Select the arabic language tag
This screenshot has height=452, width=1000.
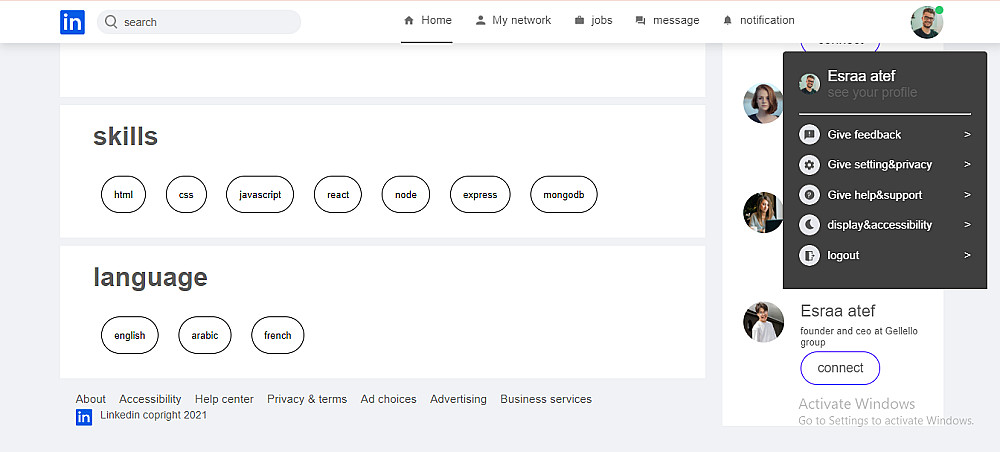(205, 336)
